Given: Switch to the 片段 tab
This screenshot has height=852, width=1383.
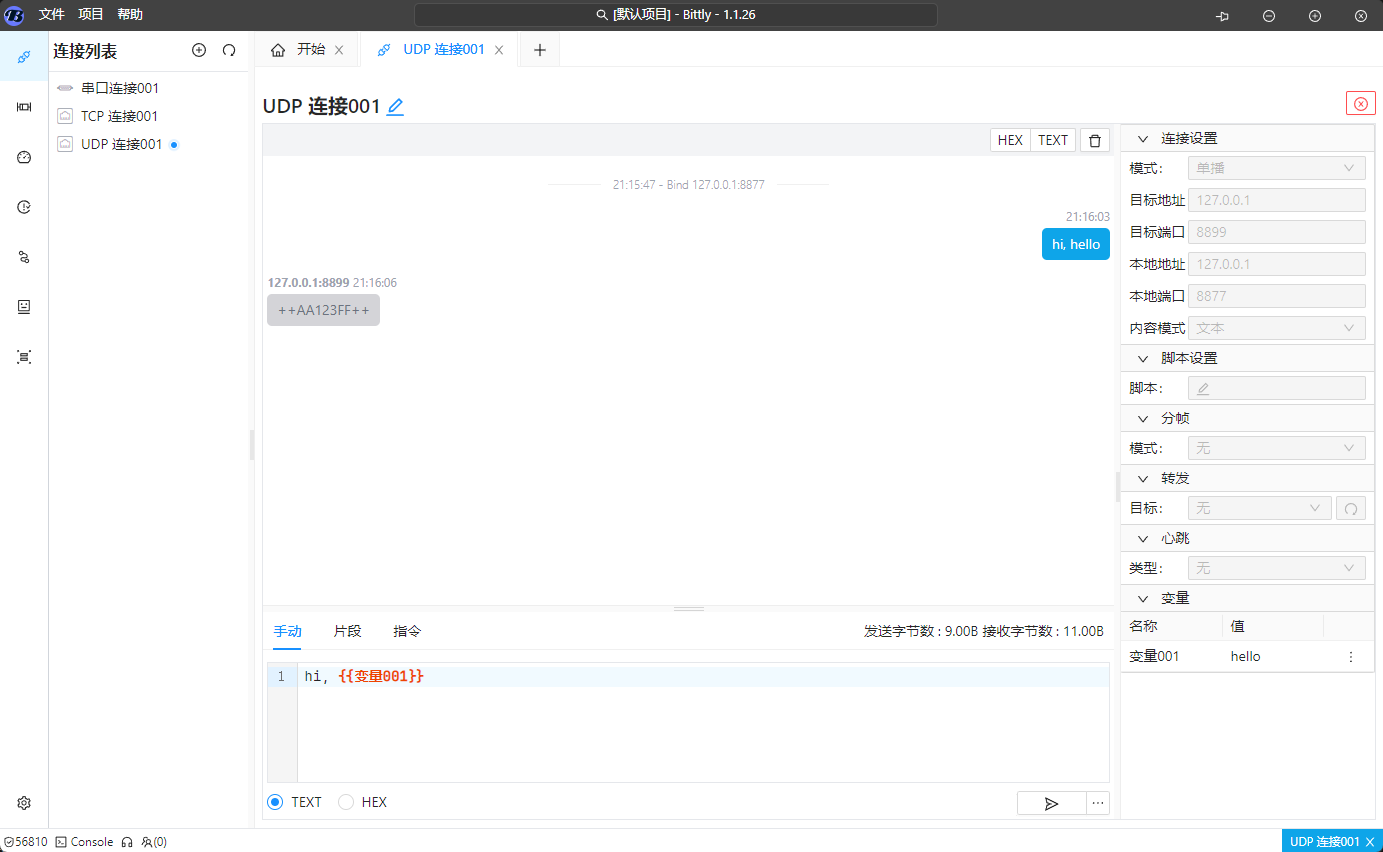Looking at the screenshot, I should coord(347,631).
